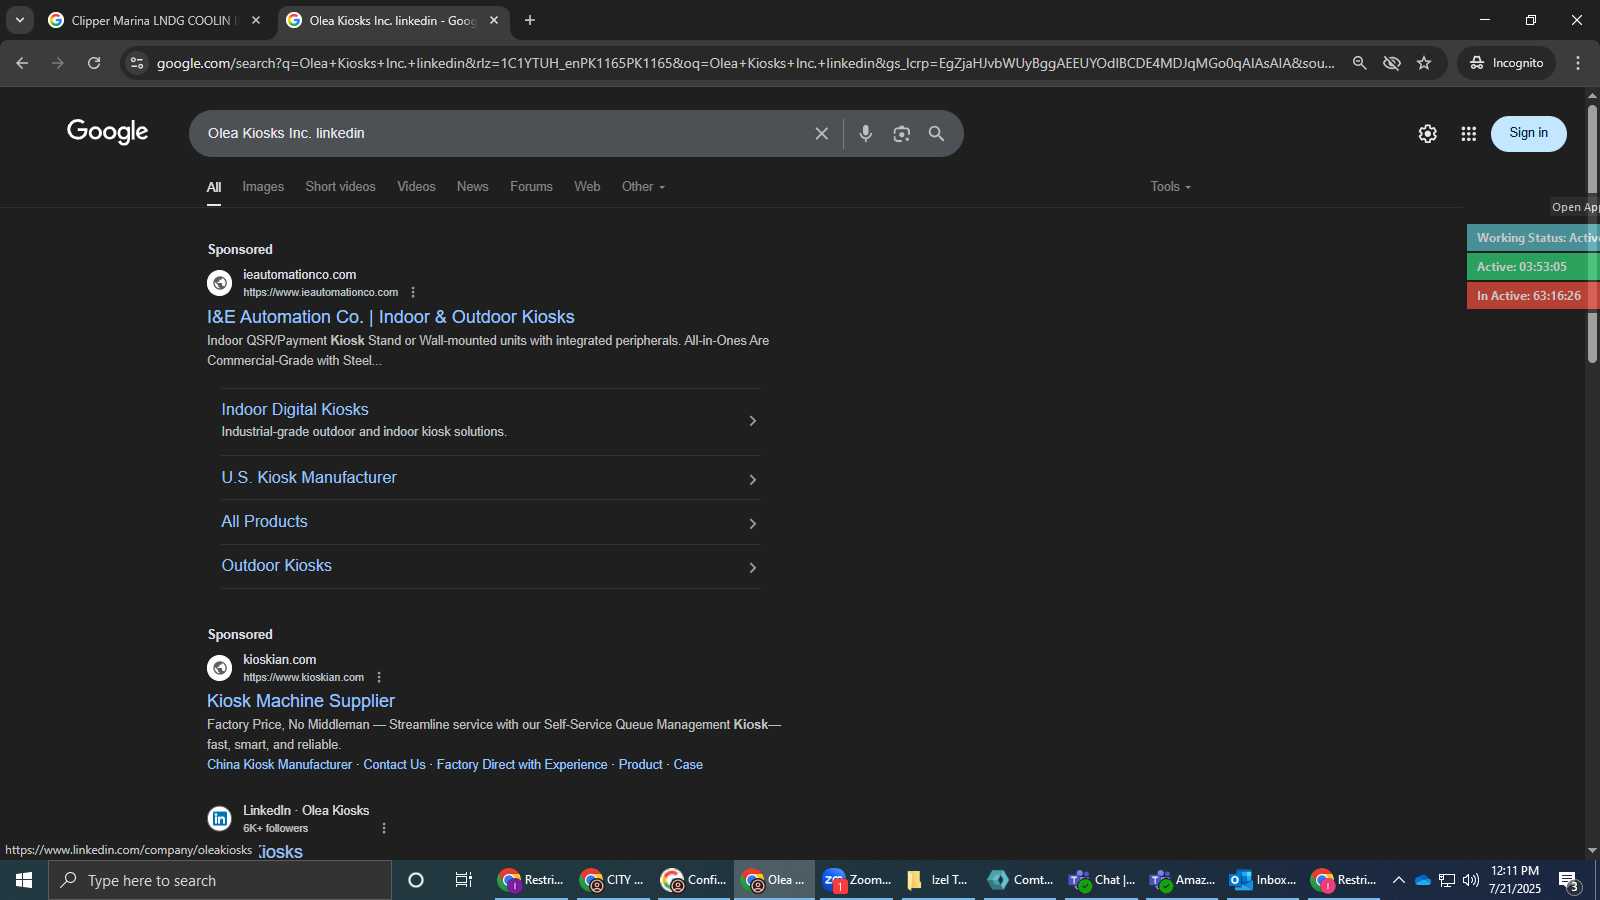Open China Kiosk Manufacturer link

(279, 765)
